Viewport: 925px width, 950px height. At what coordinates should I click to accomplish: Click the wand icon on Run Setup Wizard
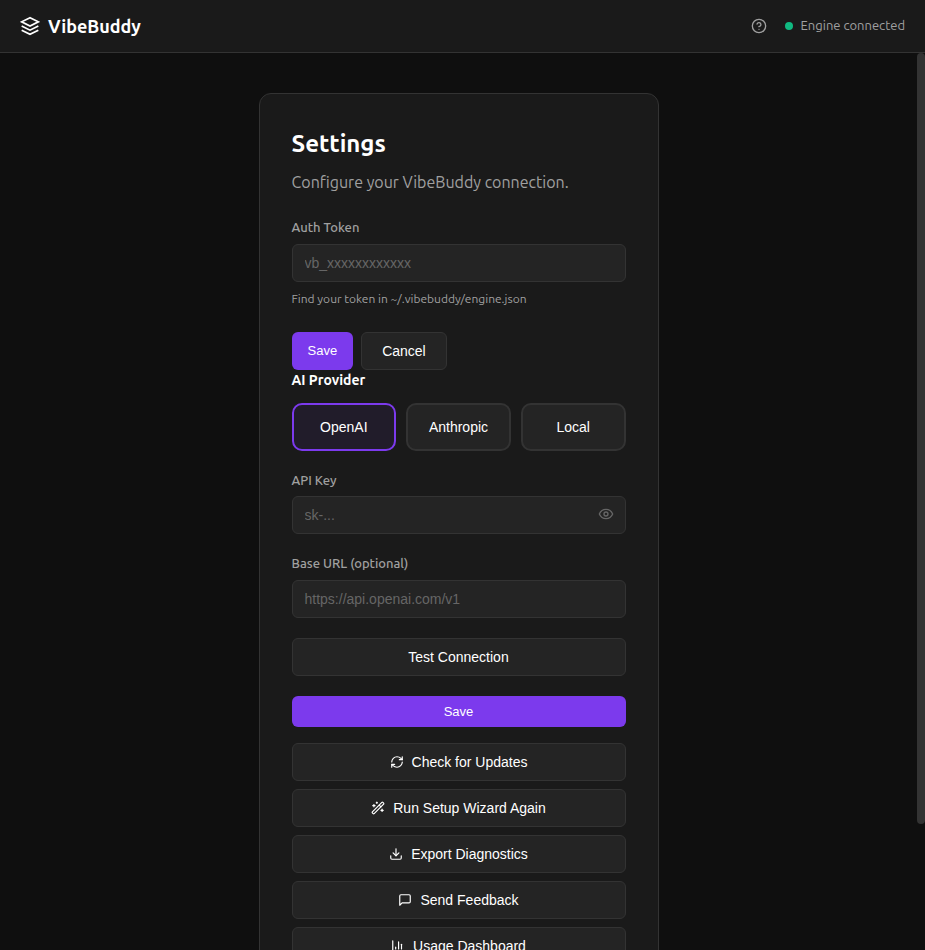tap(377, 808)
